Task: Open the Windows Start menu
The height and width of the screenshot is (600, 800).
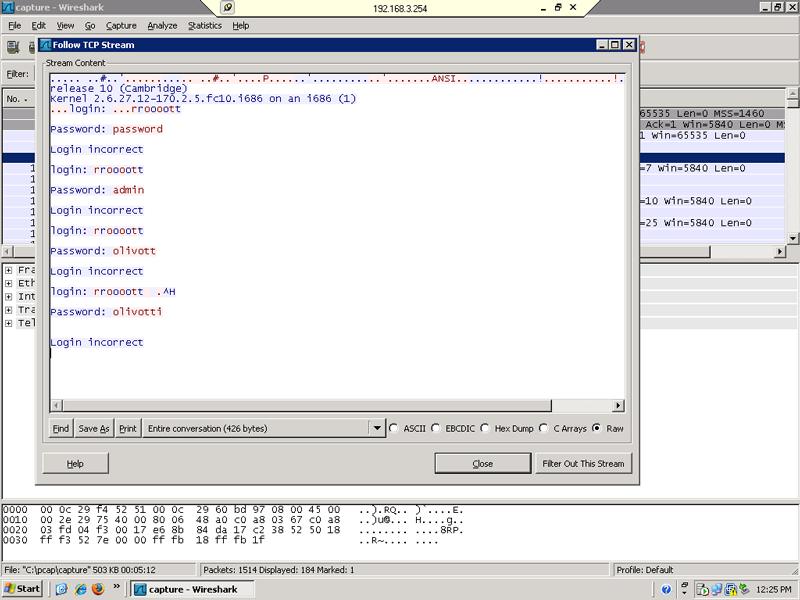Action: [21, 589]
